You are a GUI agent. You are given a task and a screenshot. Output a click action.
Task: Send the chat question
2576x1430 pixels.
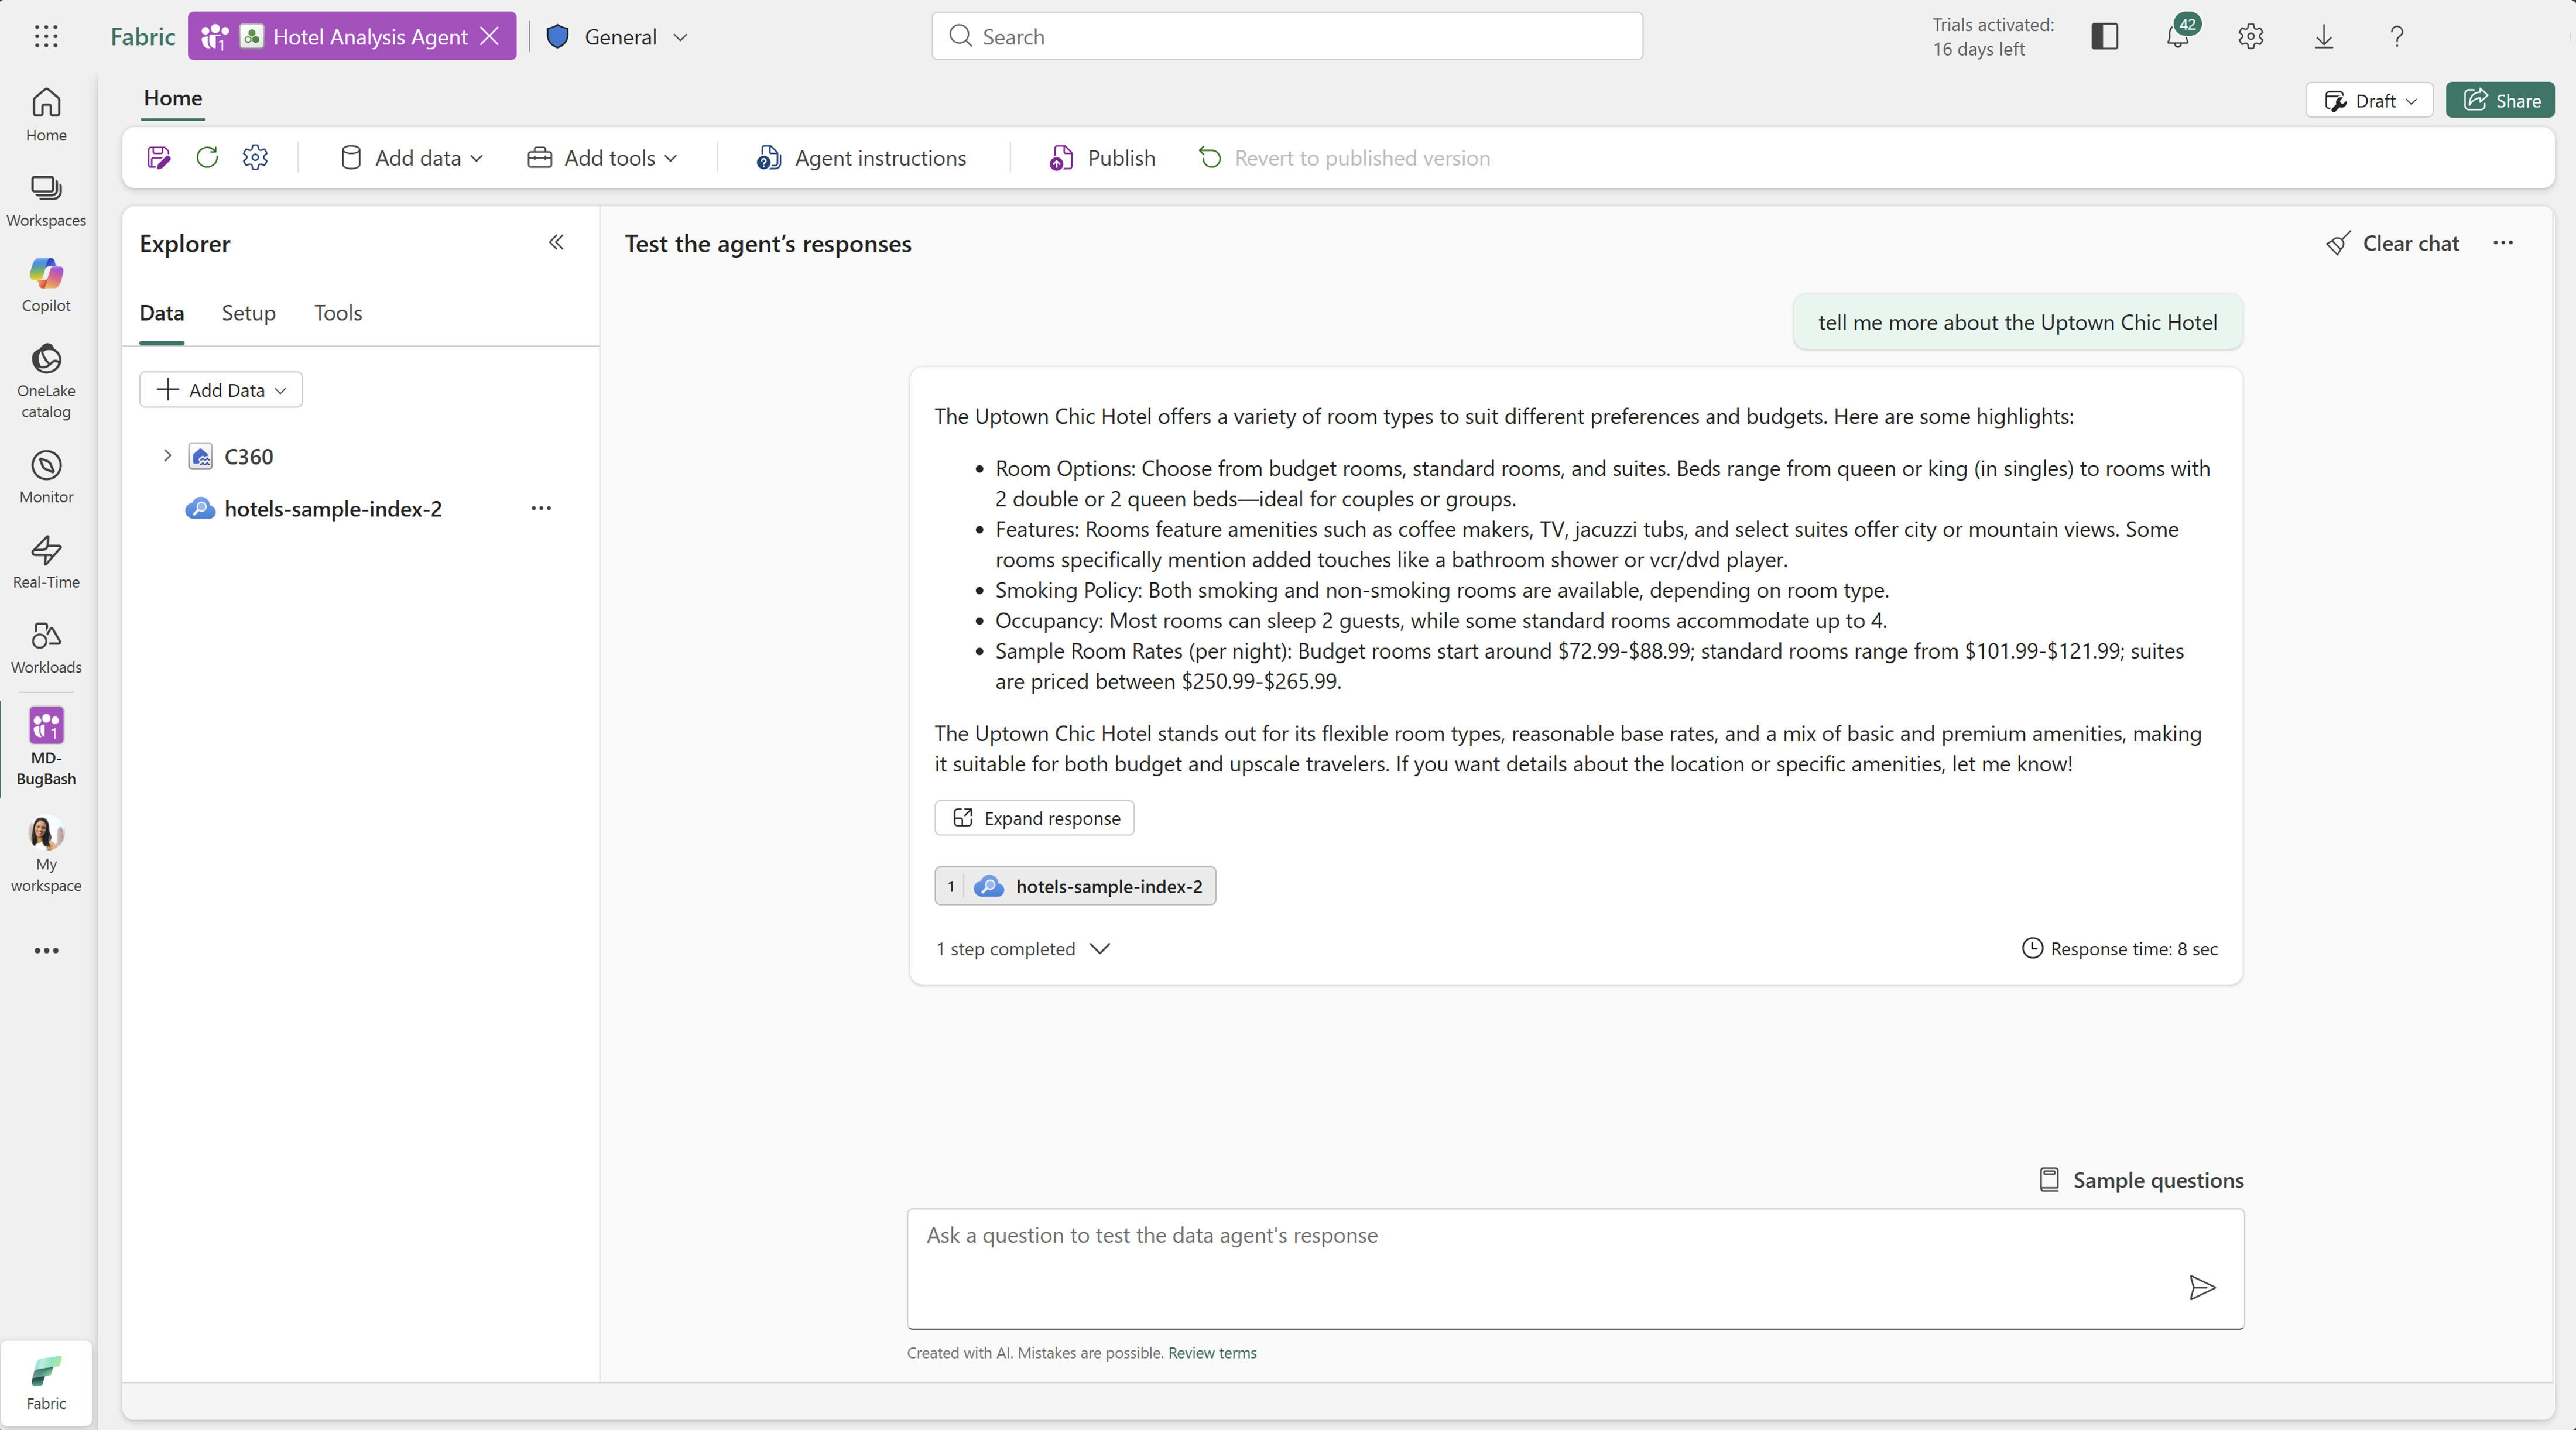click(x=2202, y=1287)
